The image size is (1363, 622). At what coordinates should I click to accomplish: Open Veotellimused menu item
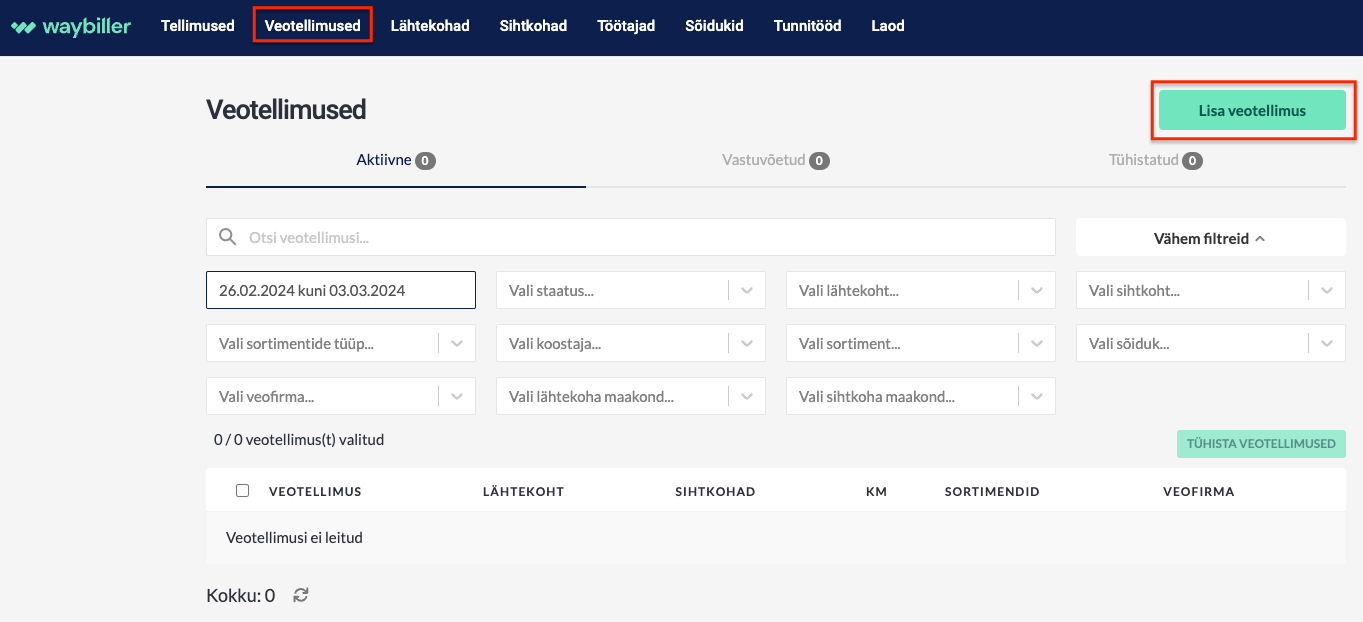[312, 26]
